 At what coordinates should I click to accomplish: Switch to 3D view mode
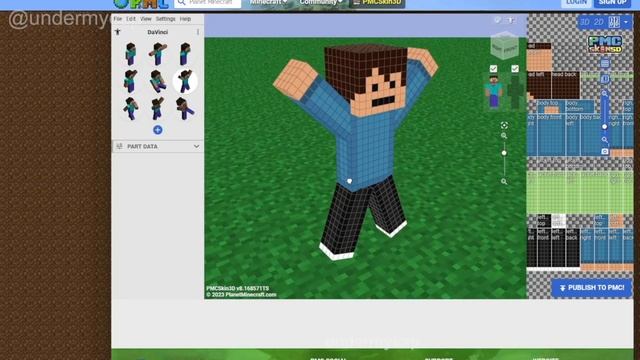pyautogui.click(x=584, y=22)
